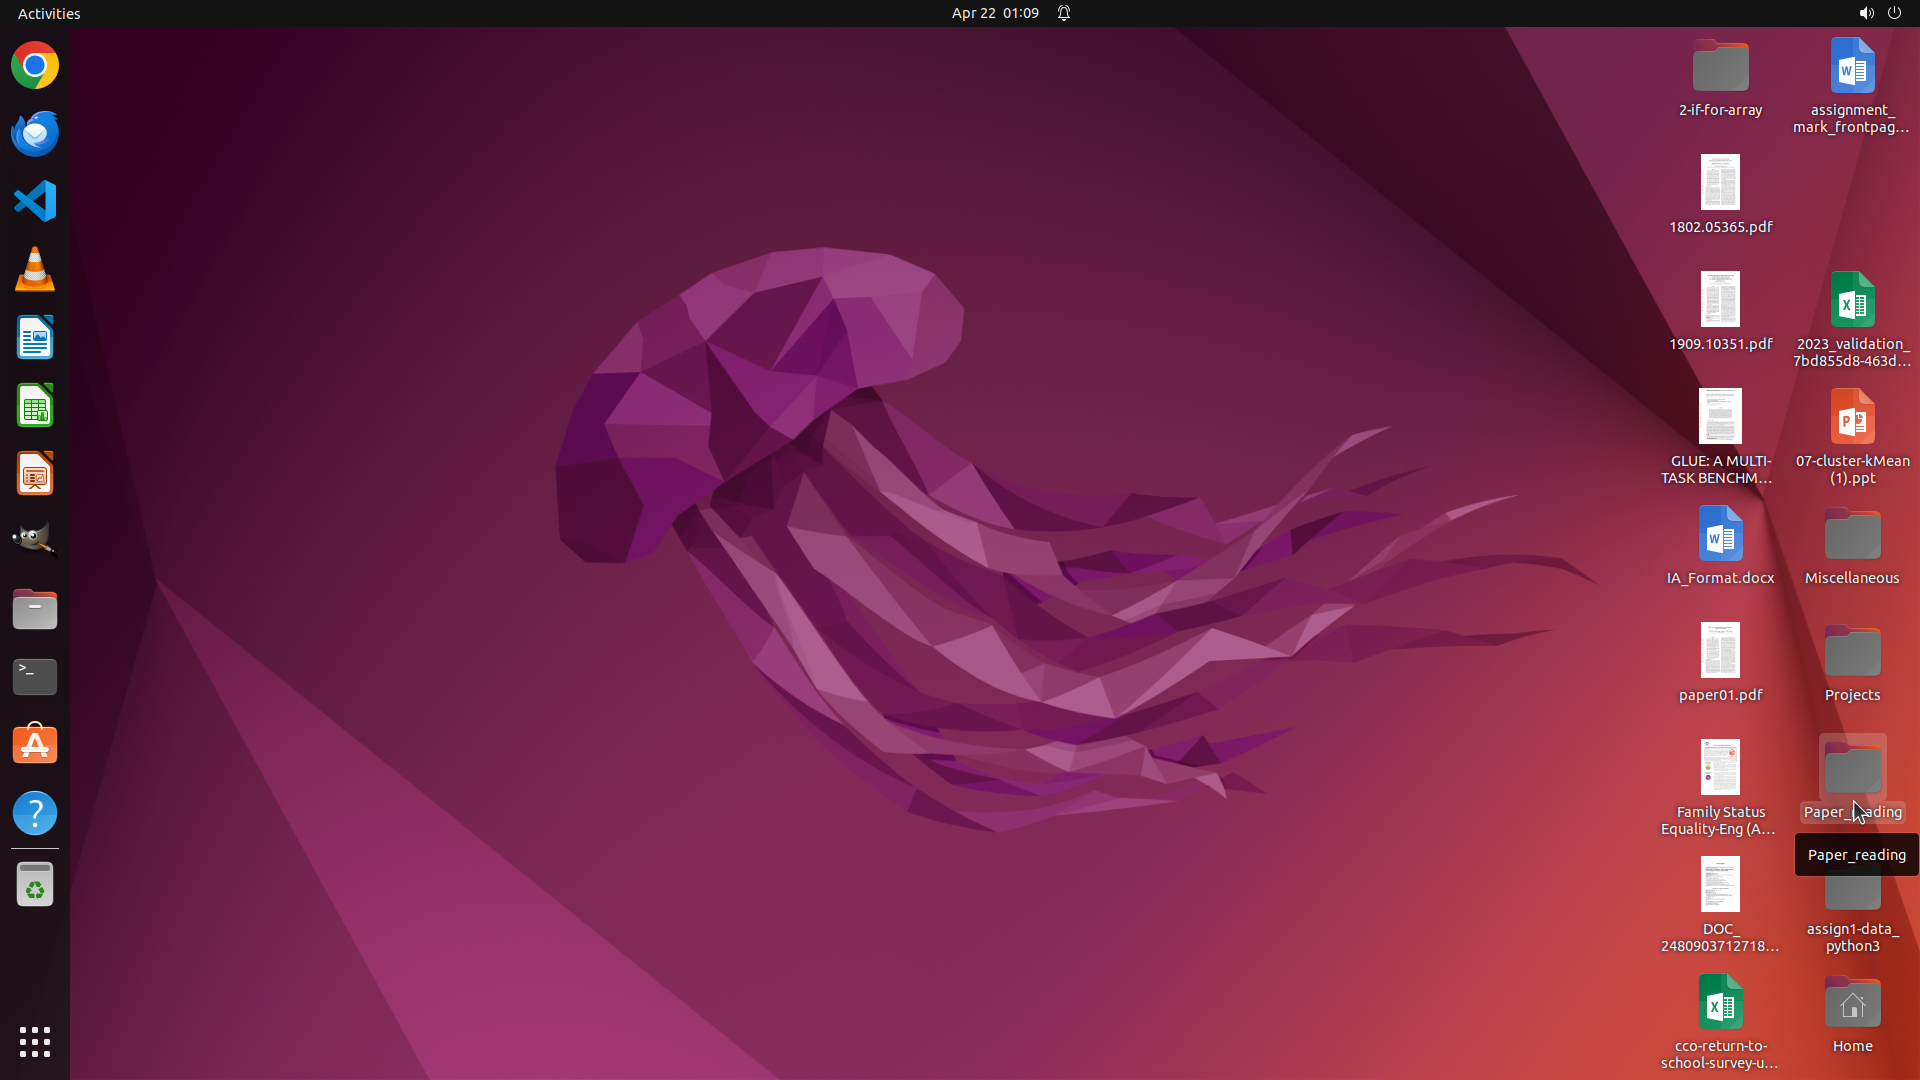Launch LibreOffice Calc spreadsheet app
Viewport: 1920px width, 1080px height.
tap(35, 406)
